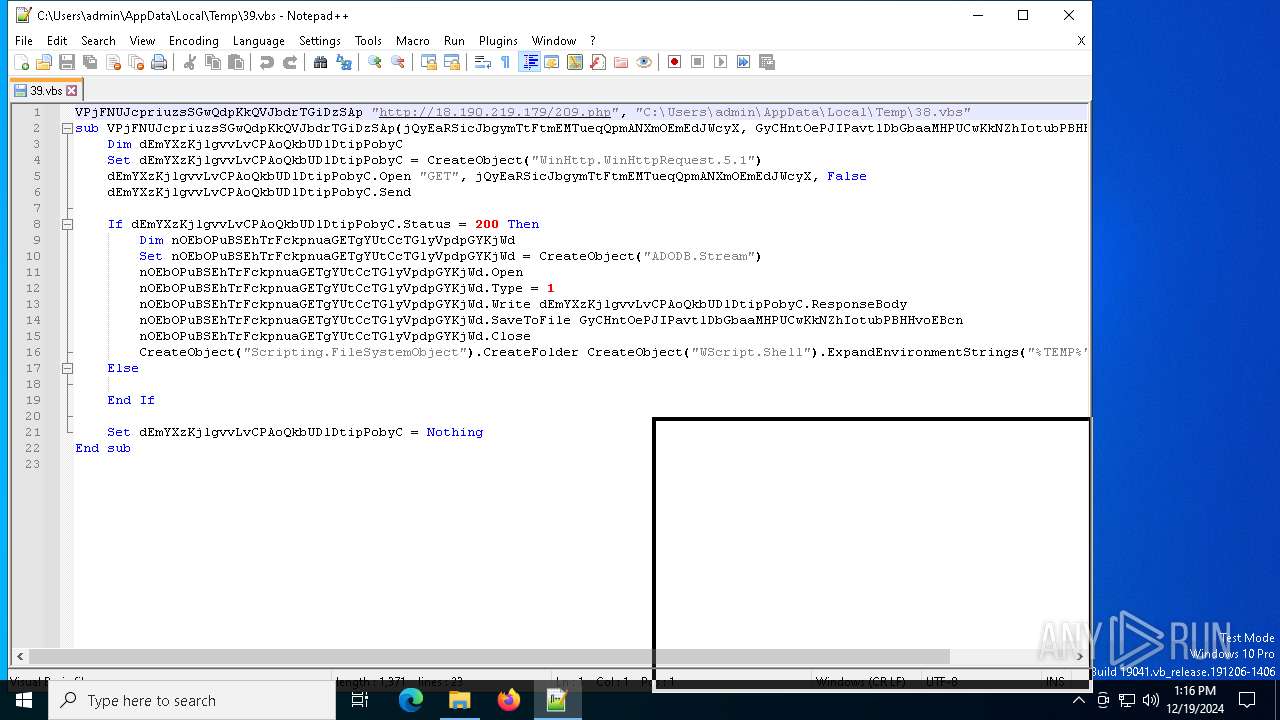1280x720 pixels.
Task: Click the http://18.190.219.179/209.php link
Action: click(494, 112)
